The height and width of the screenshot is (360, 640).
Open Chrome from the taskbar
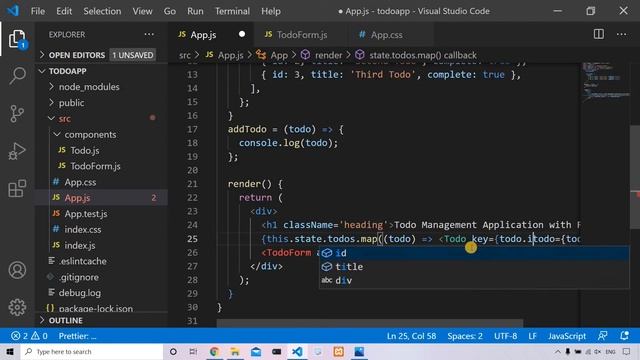[x=214, y=351]
